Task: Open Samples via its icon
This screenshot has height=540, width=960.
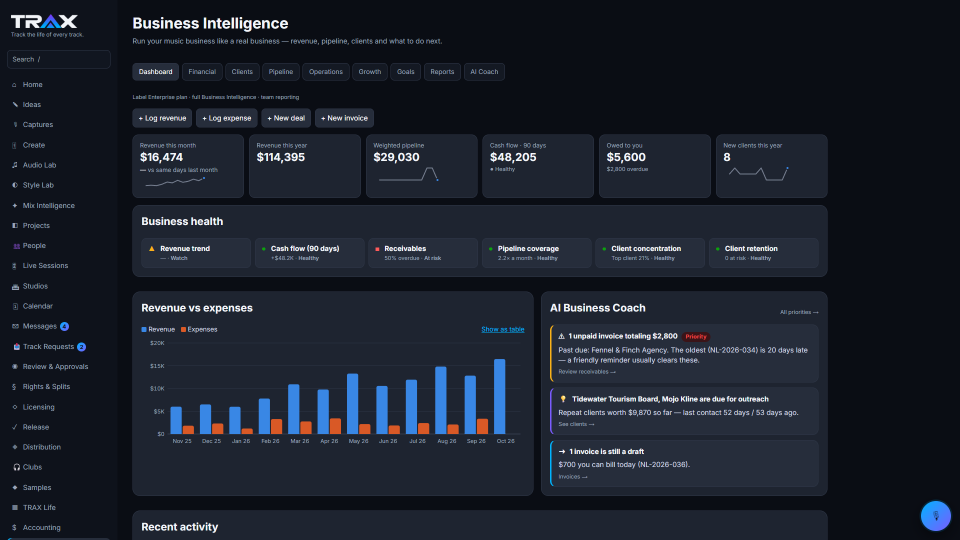Action: coord(15,487)
